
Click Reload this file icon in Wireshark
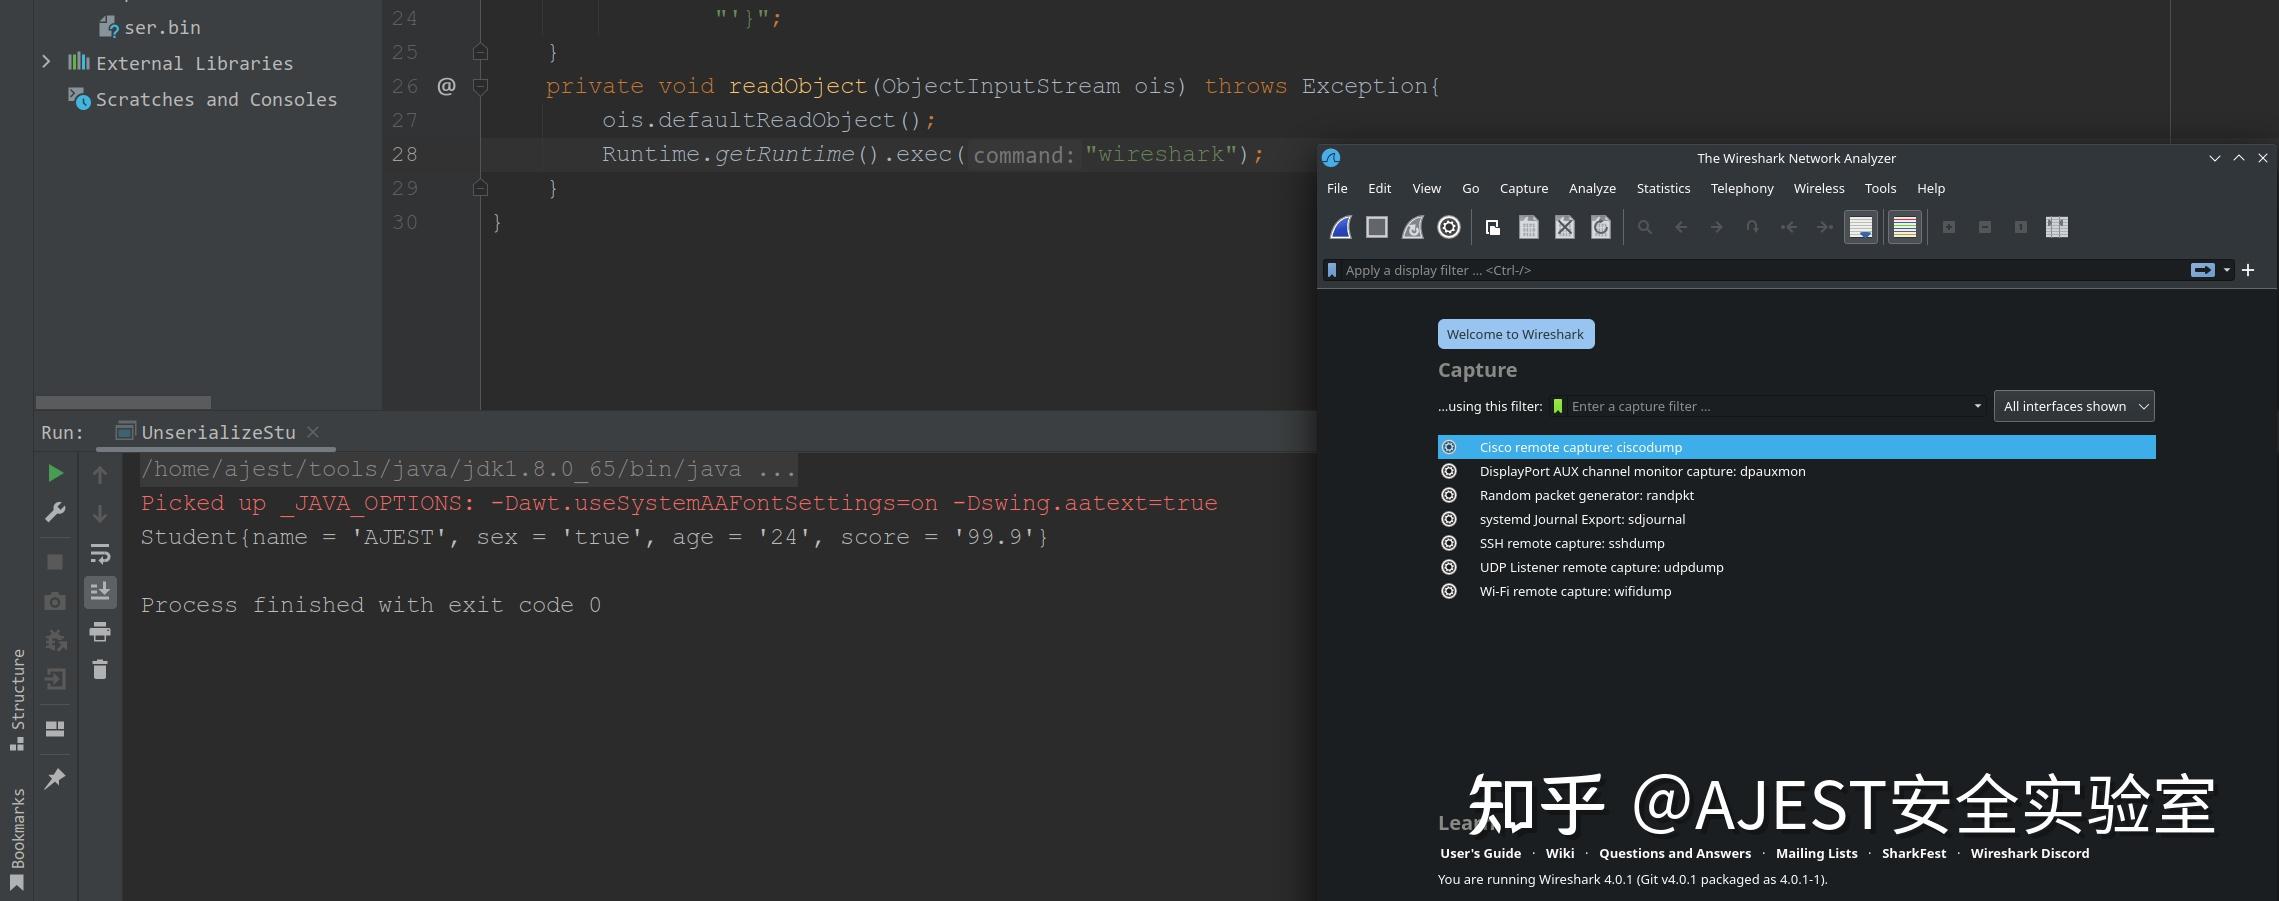[x=1601, y=227]
